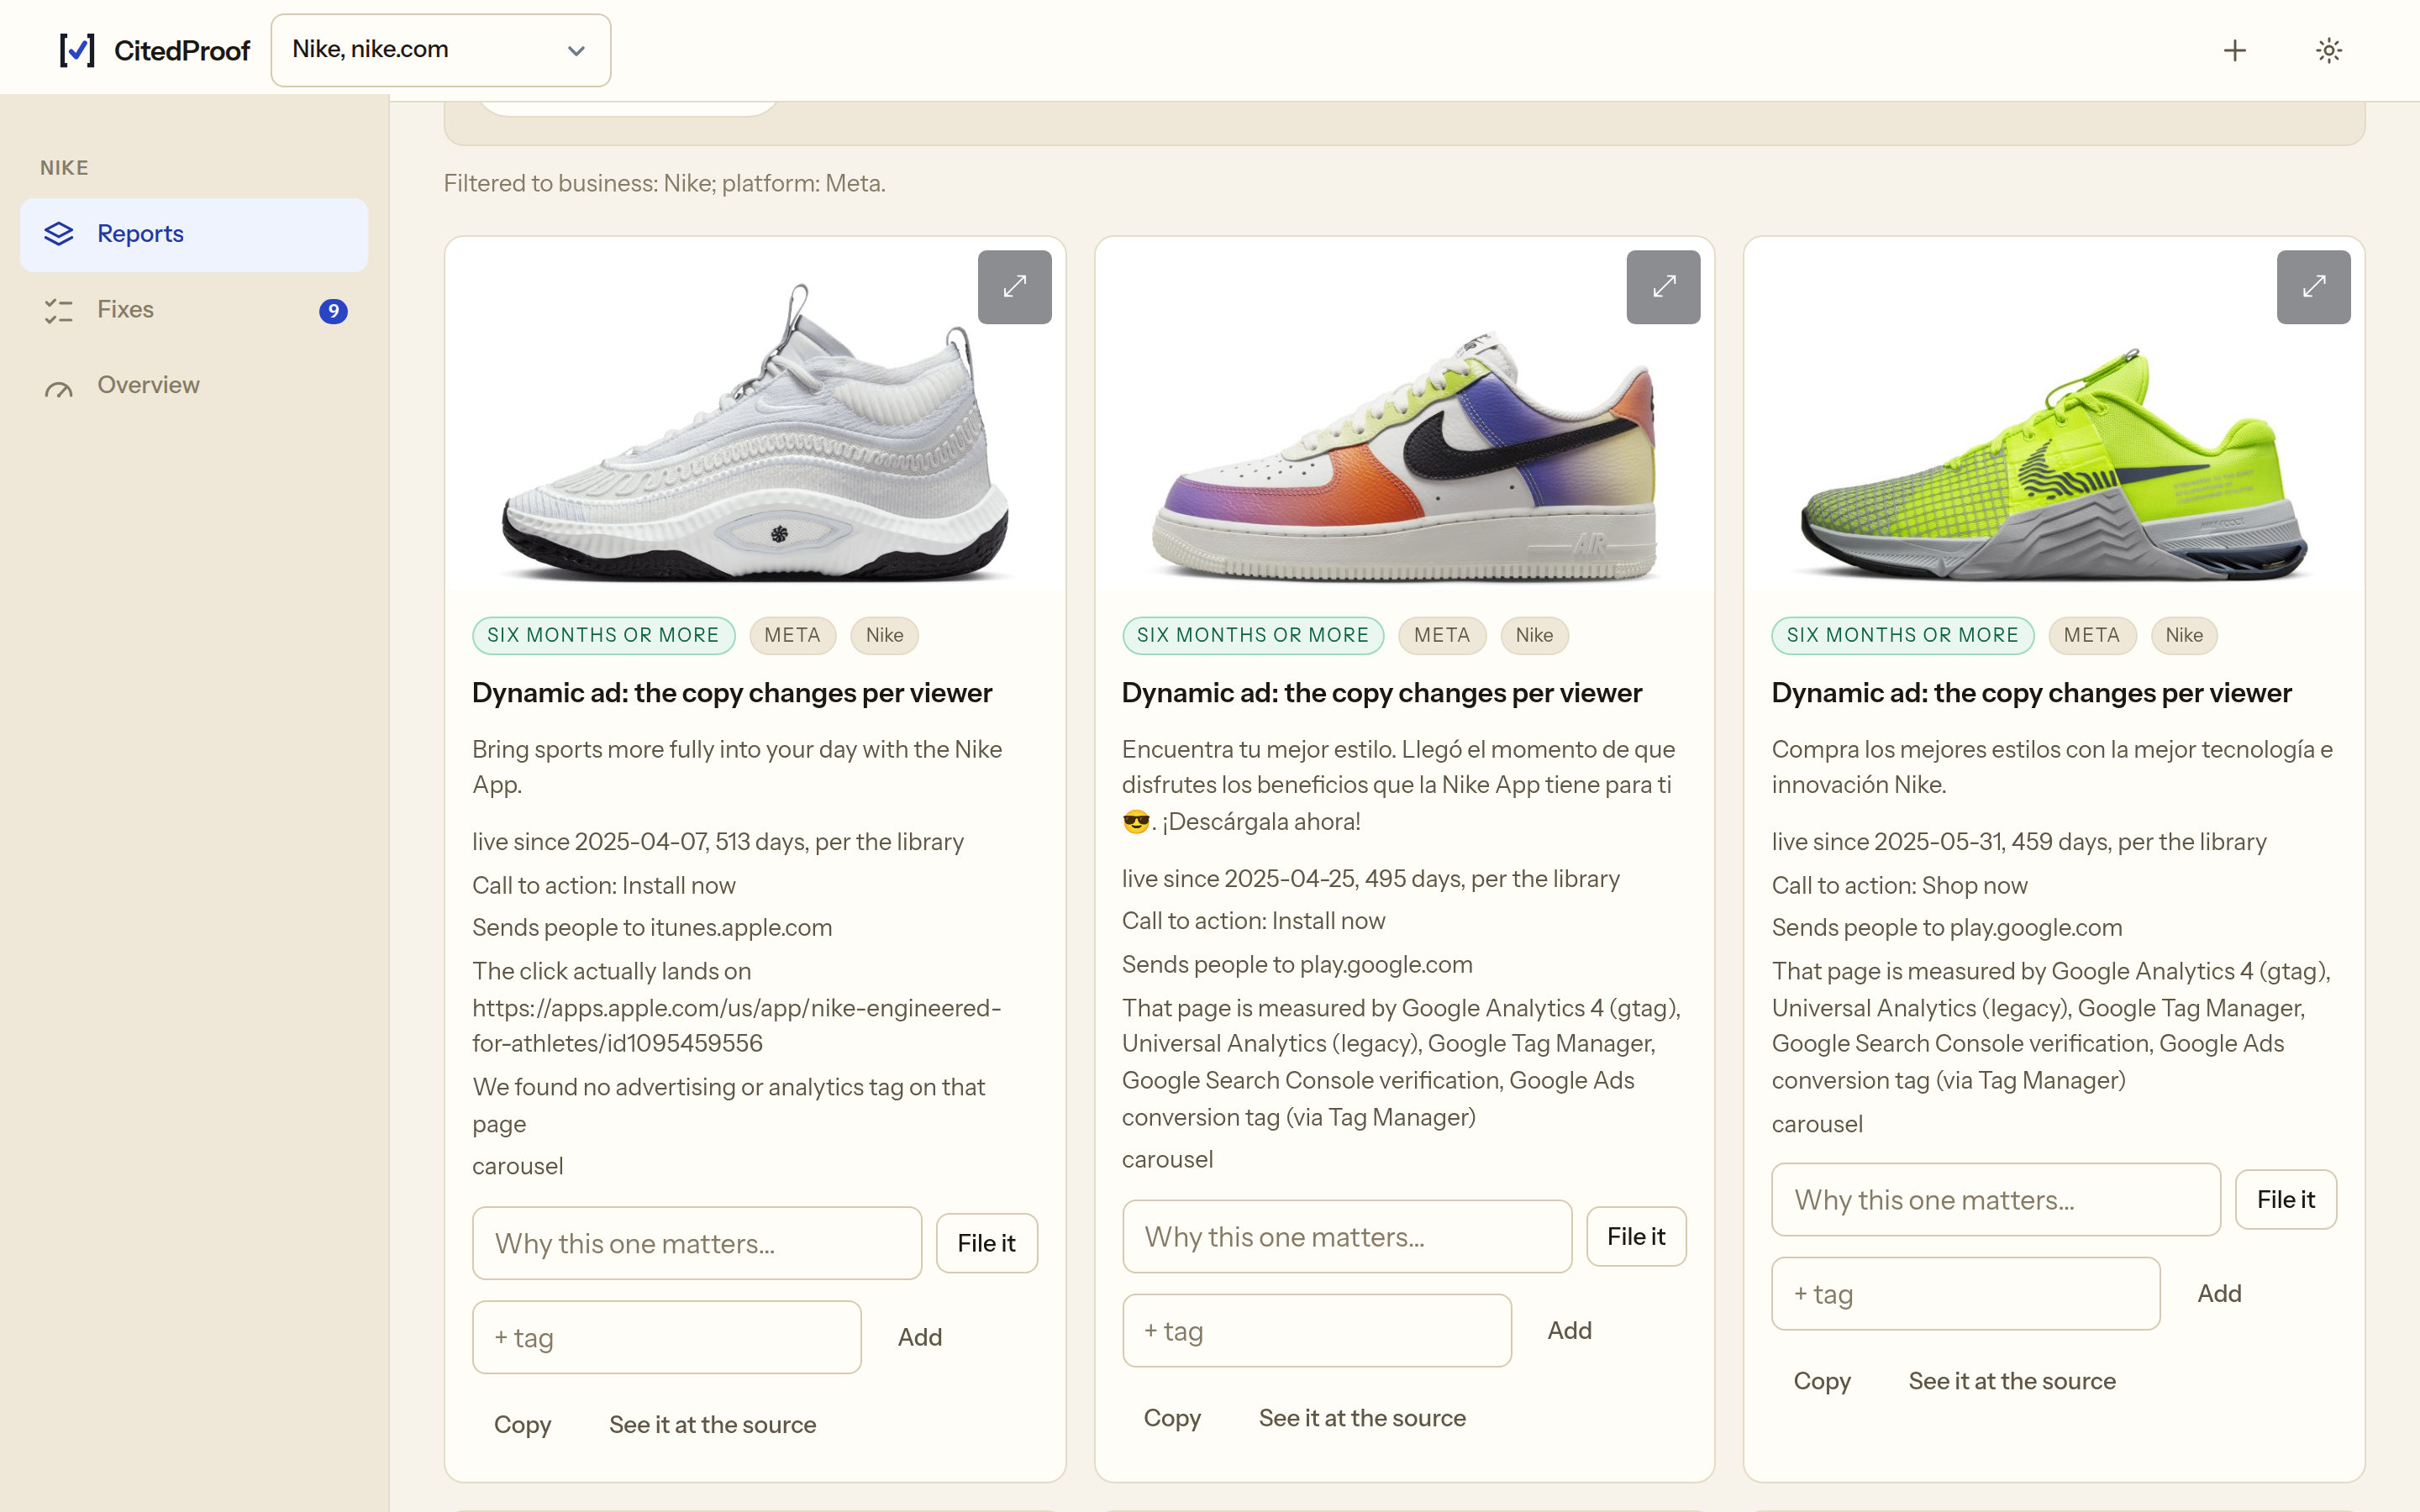Viewport: 2420px width, 1512px height.
Task: Toggle the light/dark theme sun icon
Action: tap(2329, 50)
